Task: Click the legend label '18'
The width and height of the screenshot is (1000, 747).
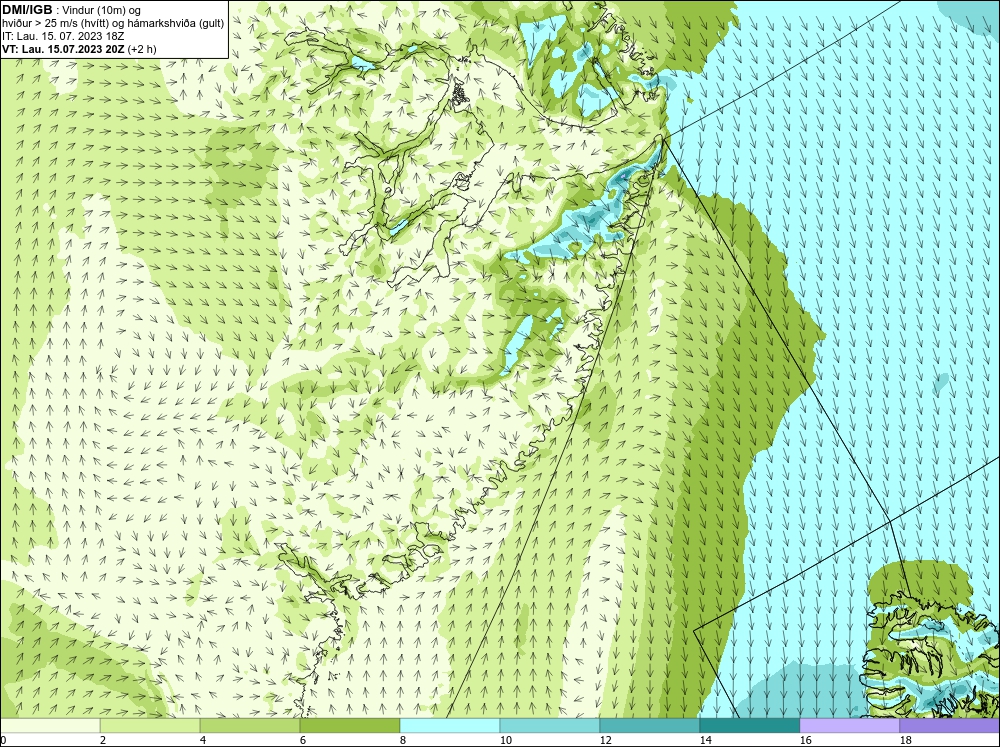Action: (906, 740)
